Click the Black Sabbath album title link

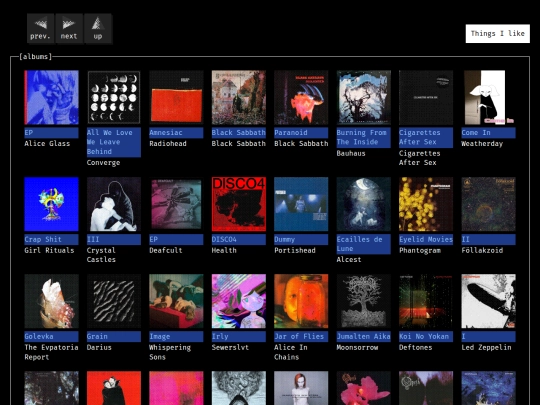pyautogui.click(x=239, y=133)
